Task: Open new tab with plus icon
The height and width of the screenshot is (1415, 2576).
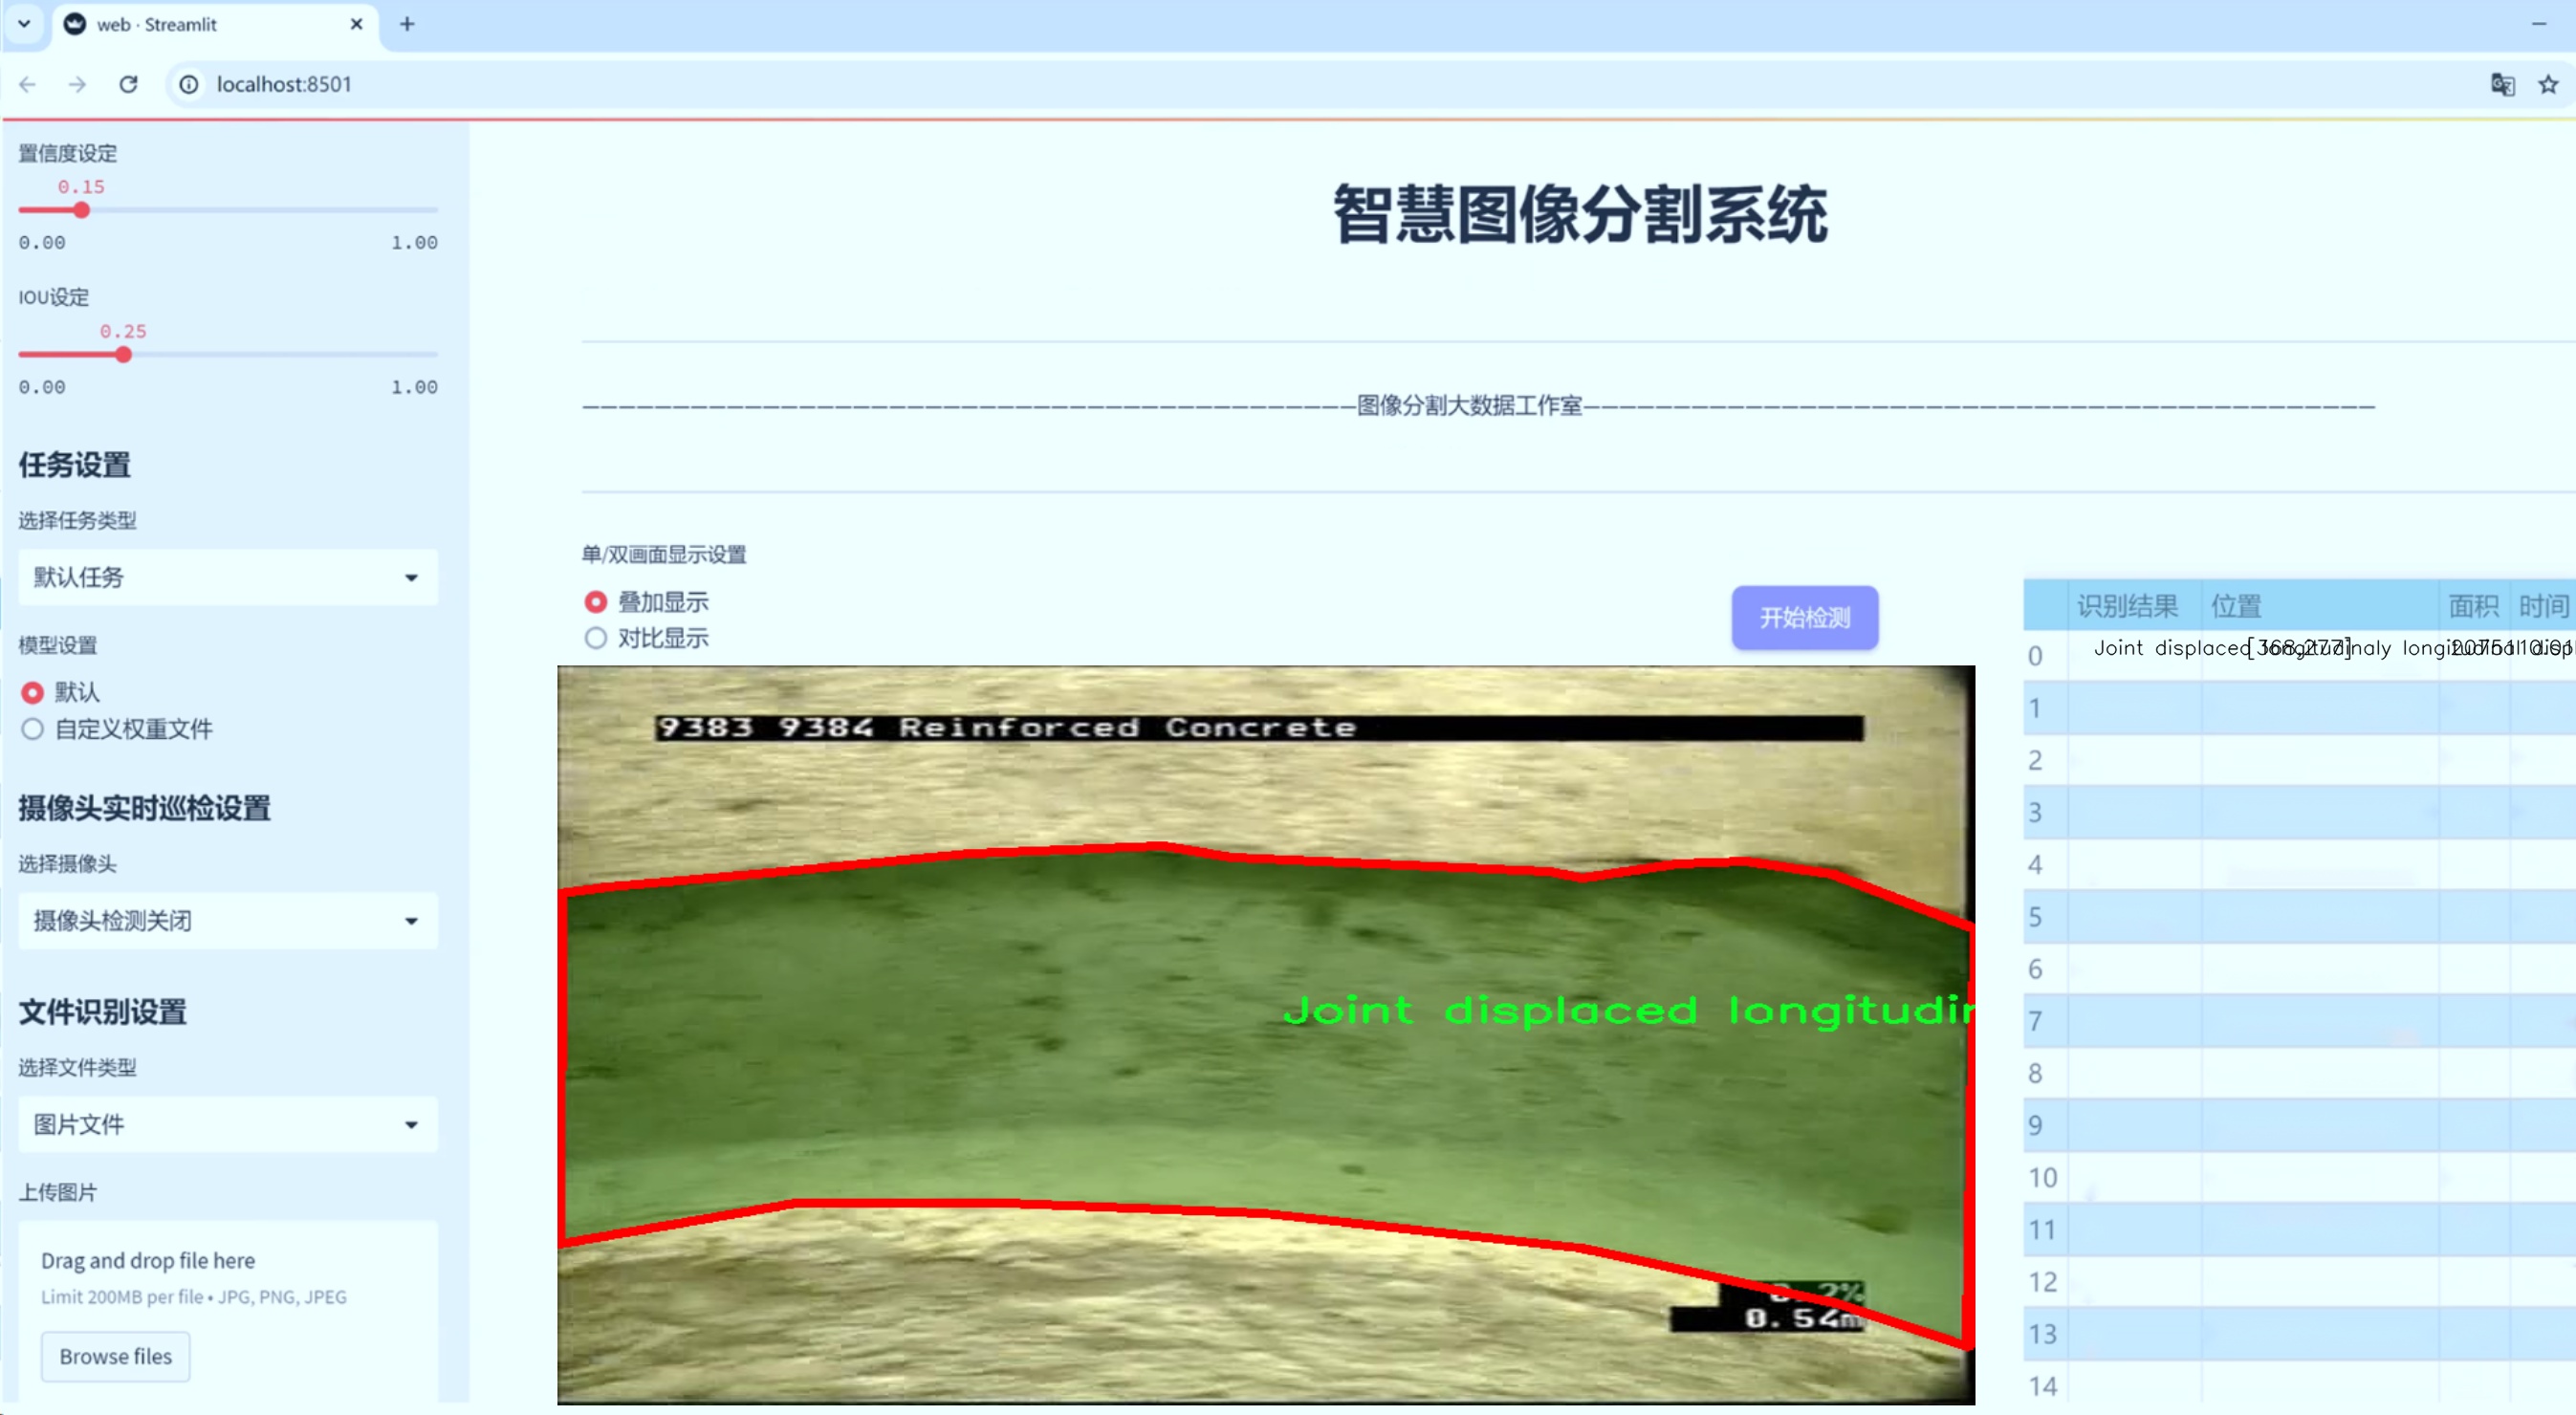Action: pos(407,24)
